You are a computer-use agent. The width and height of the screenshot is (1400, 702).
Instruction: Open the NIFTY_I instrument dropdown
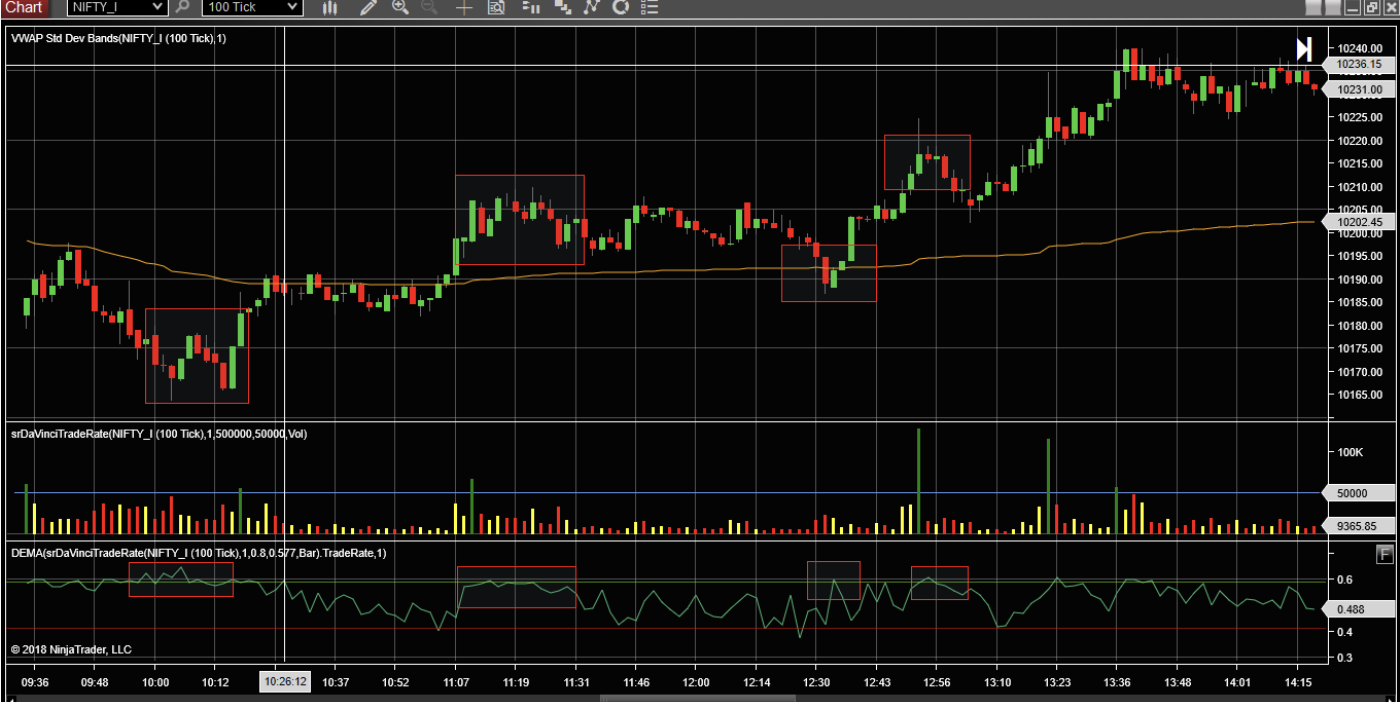(116, 7)
